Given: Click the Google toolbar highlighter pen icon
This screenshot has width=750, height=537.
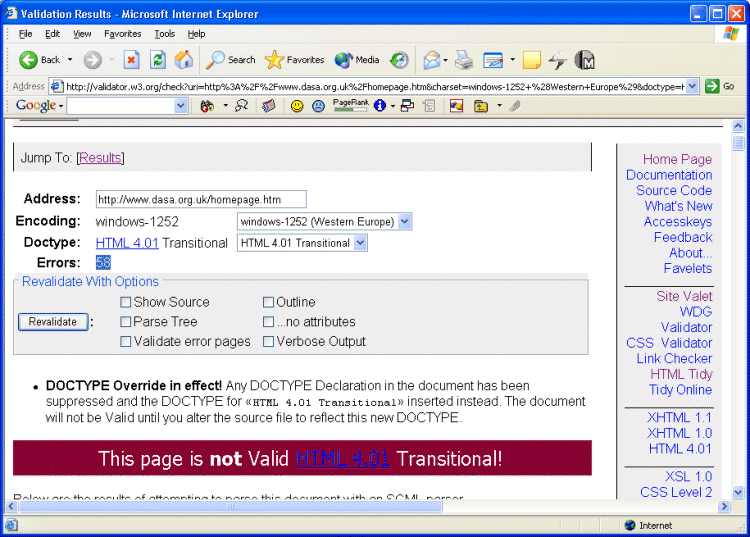Looking at the screenshot, I should pyautogui.click(x=515, y=106).
